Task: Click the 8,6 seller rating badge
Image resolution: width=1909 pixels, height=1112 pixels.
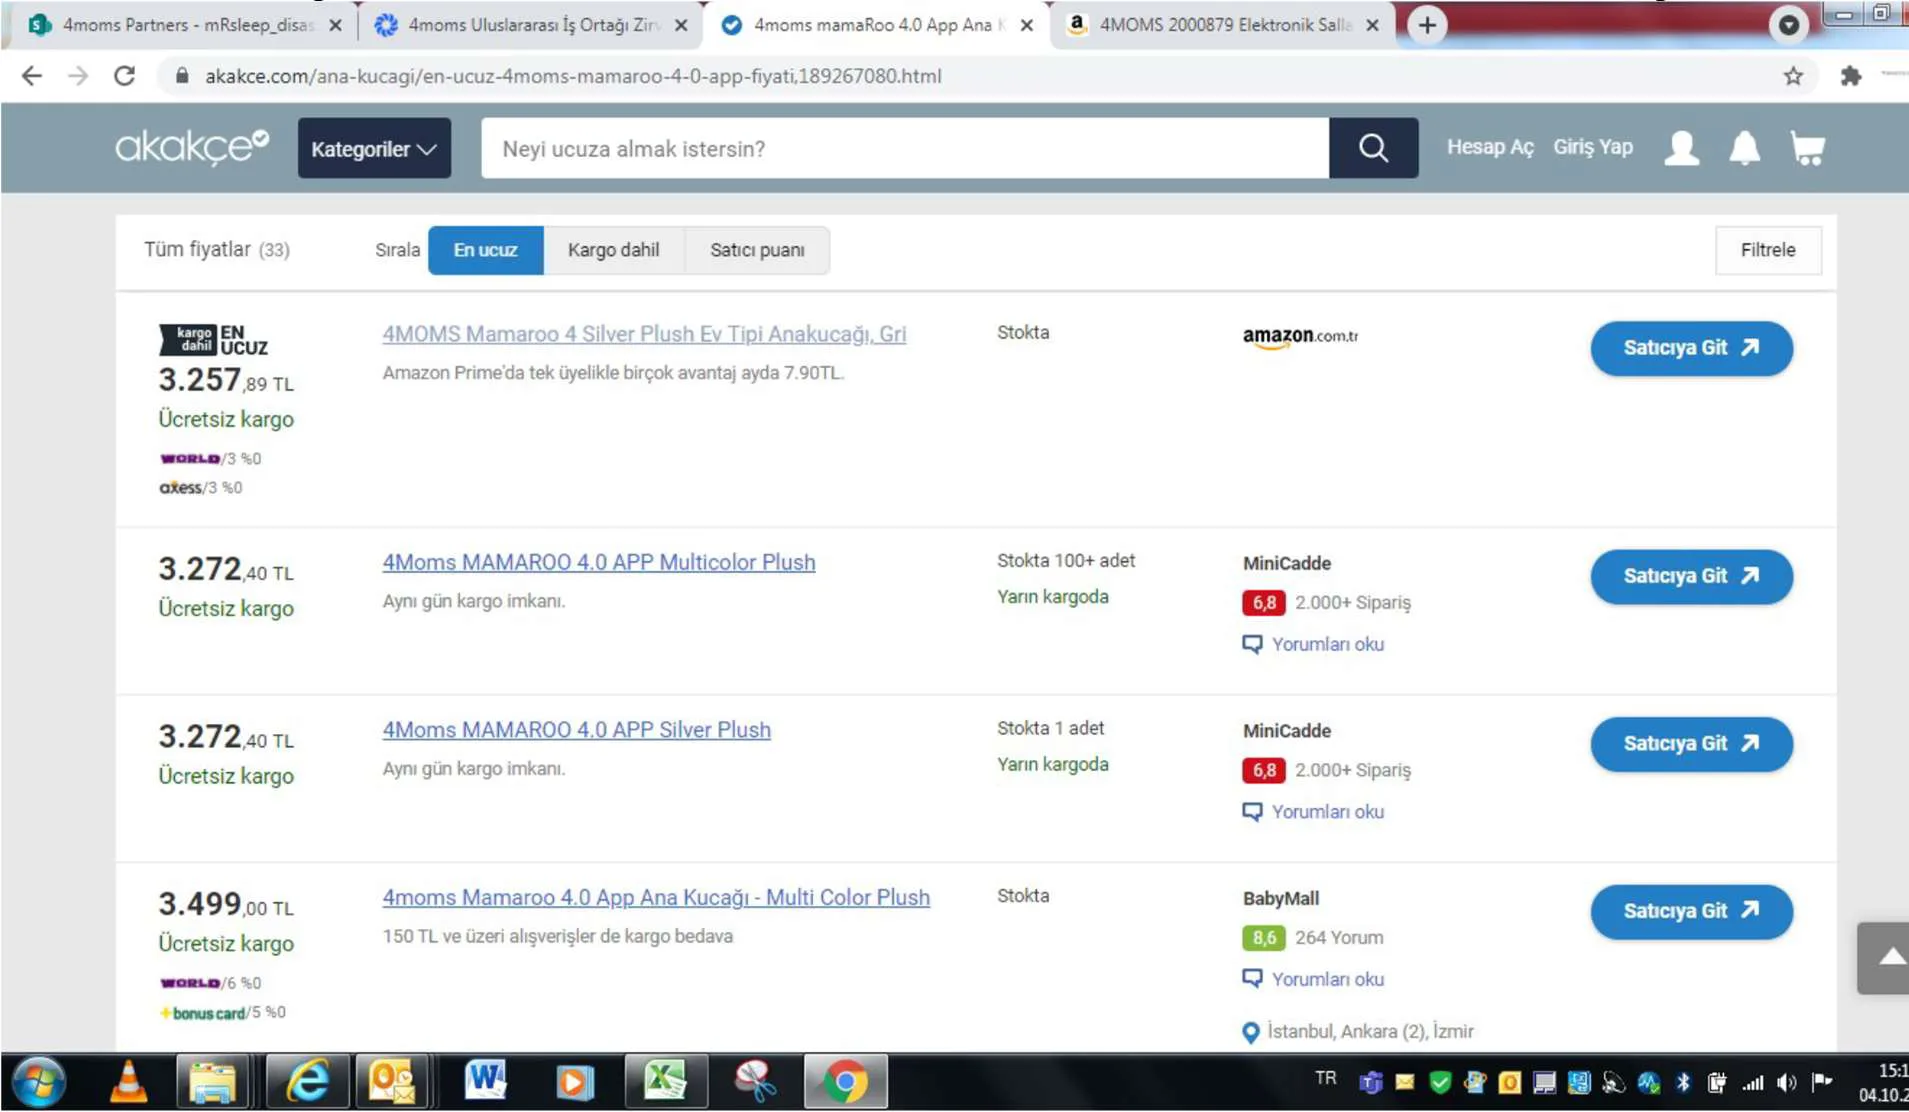Action: 1264,938
